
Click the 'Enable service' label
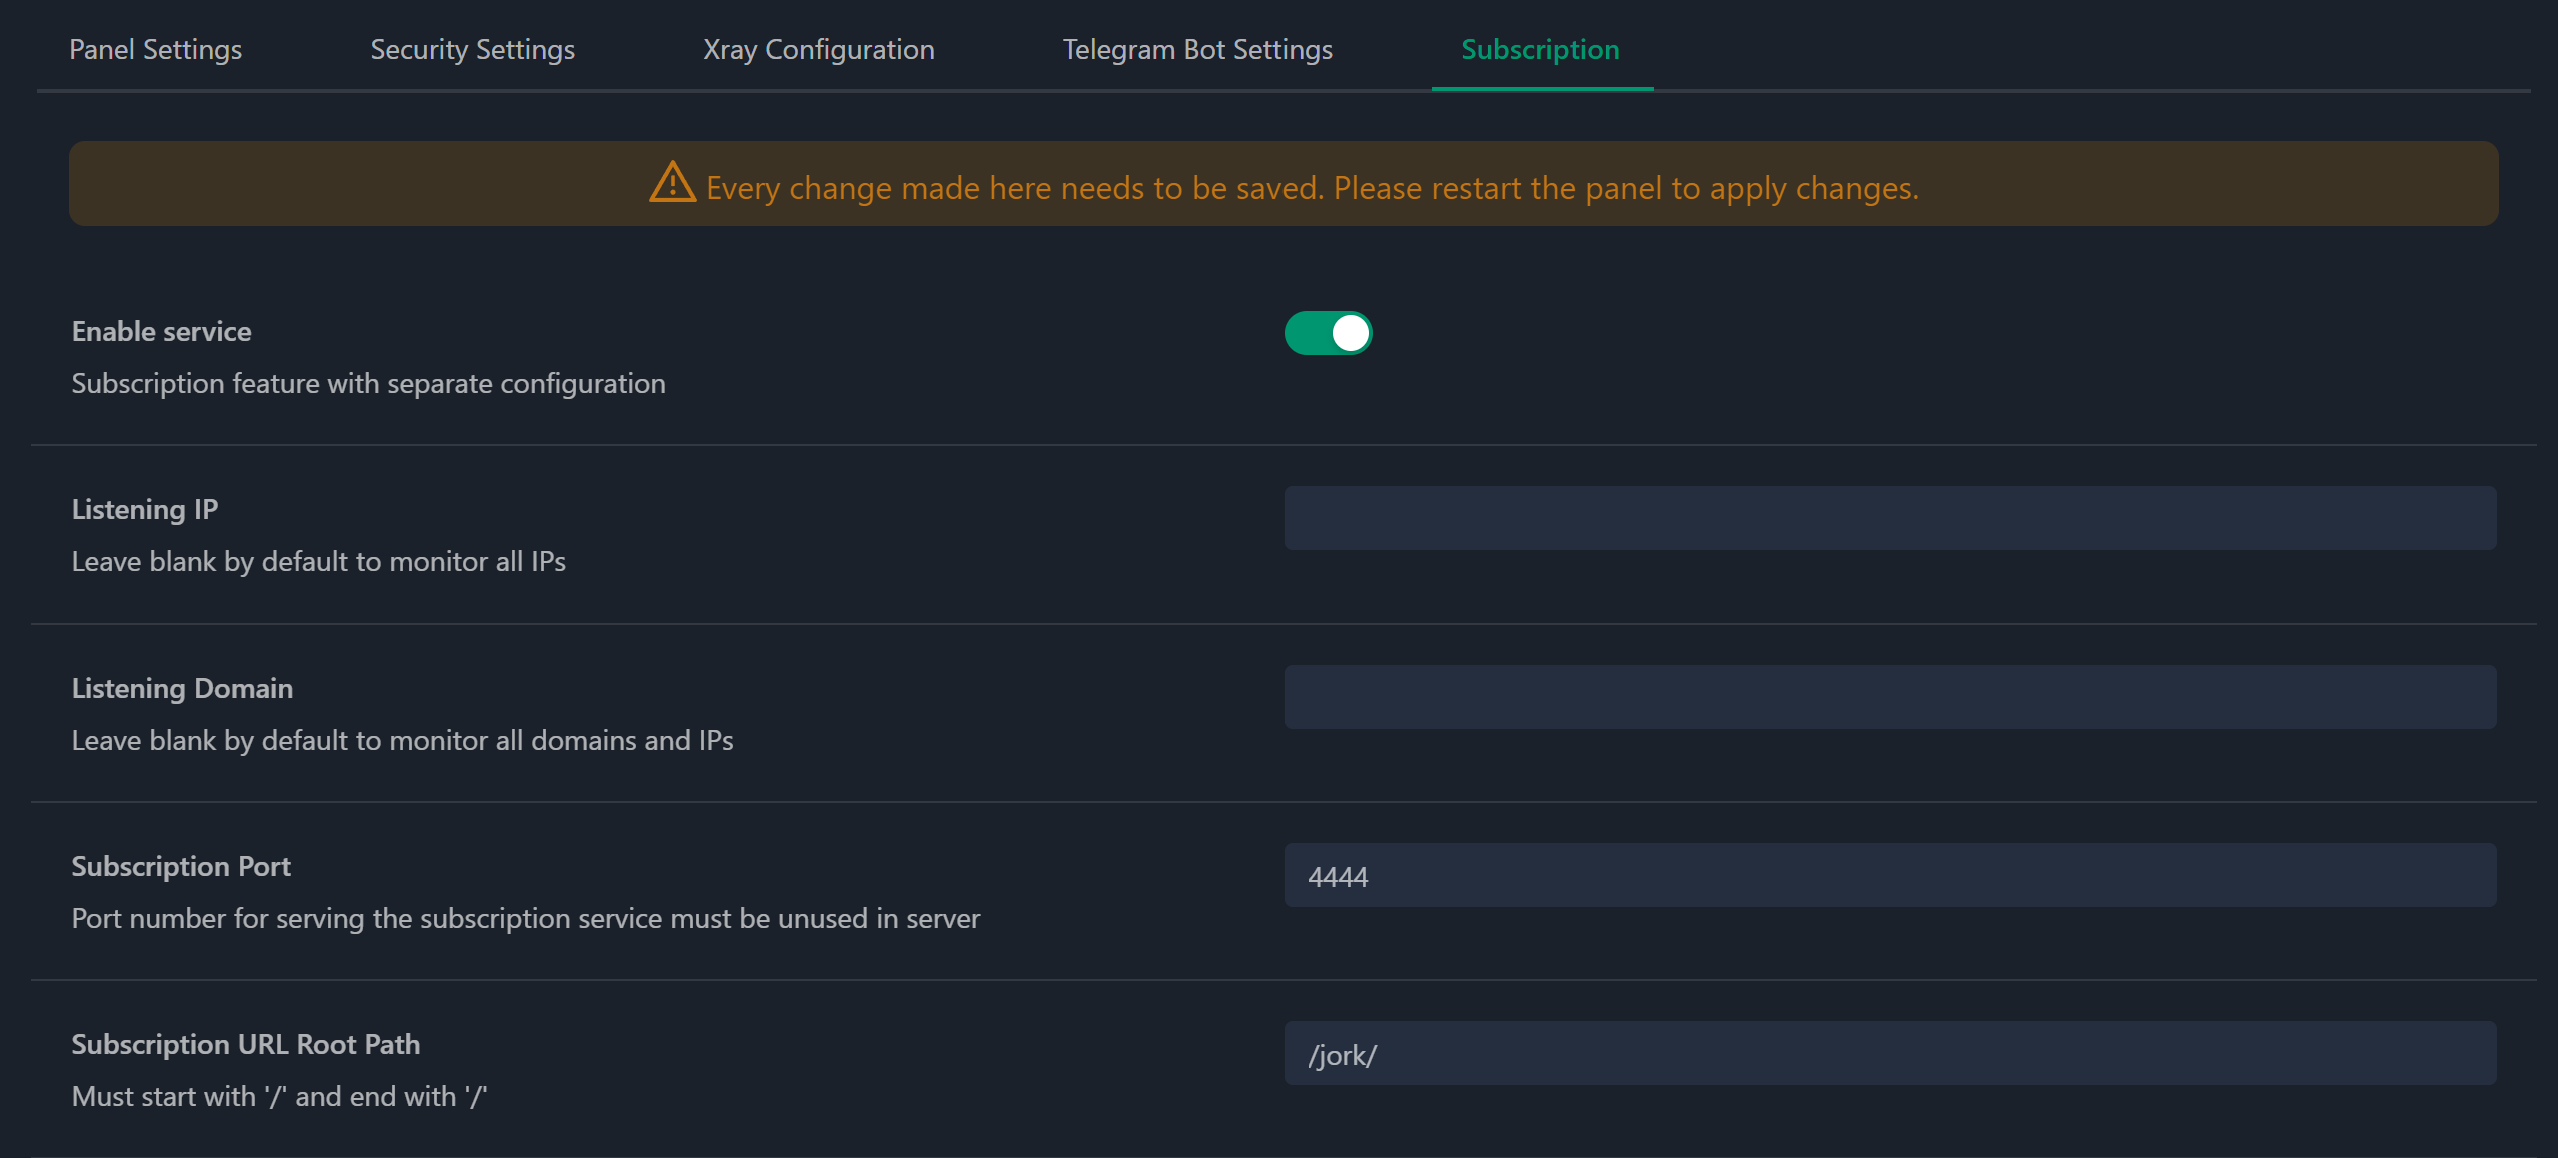(161, 331)
